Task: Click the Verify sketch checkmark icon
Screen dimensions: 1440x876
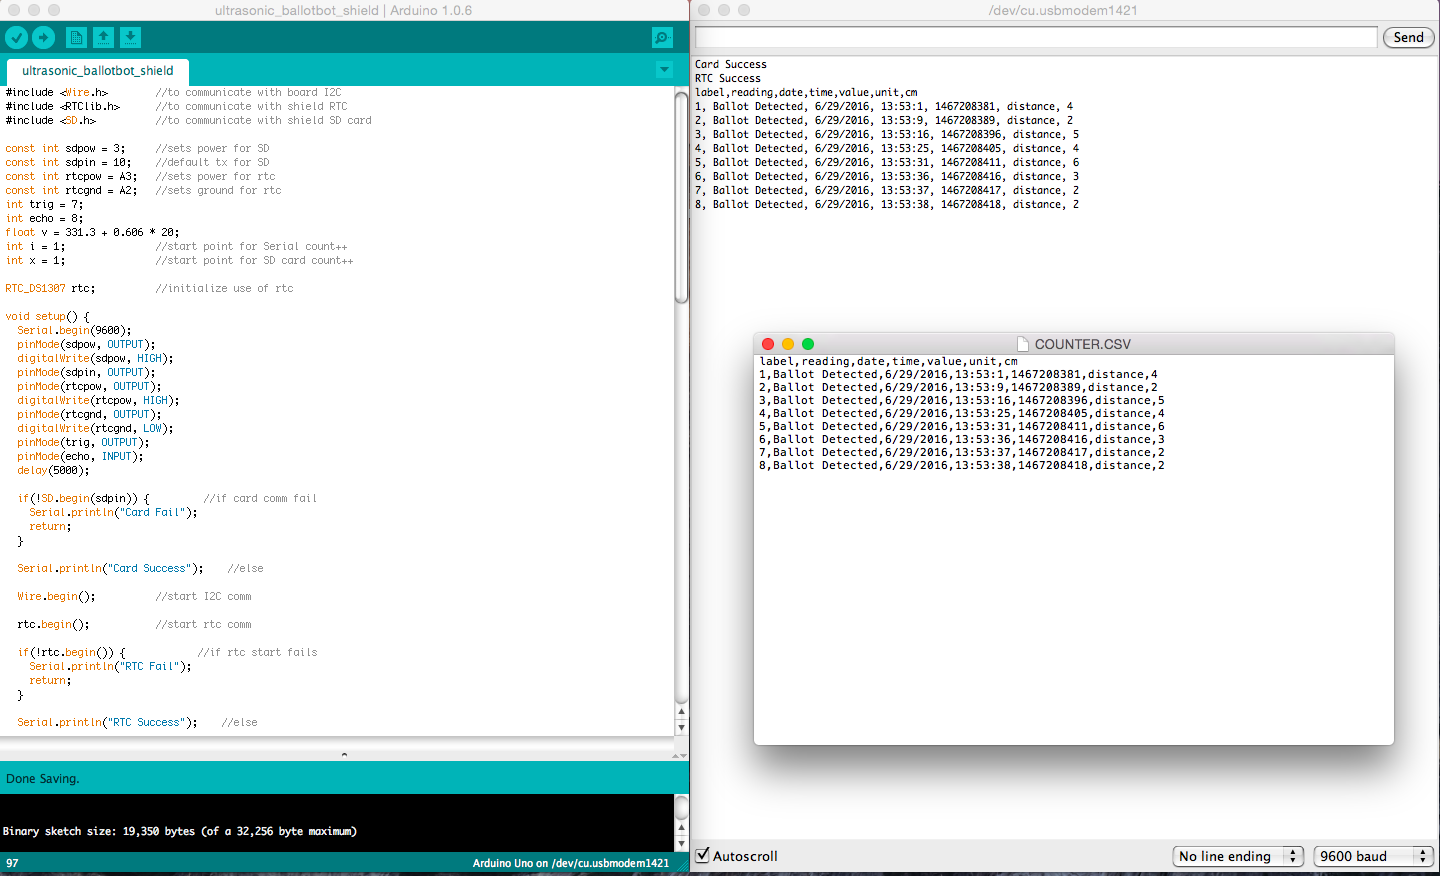Action: click(x=16, y=38)
